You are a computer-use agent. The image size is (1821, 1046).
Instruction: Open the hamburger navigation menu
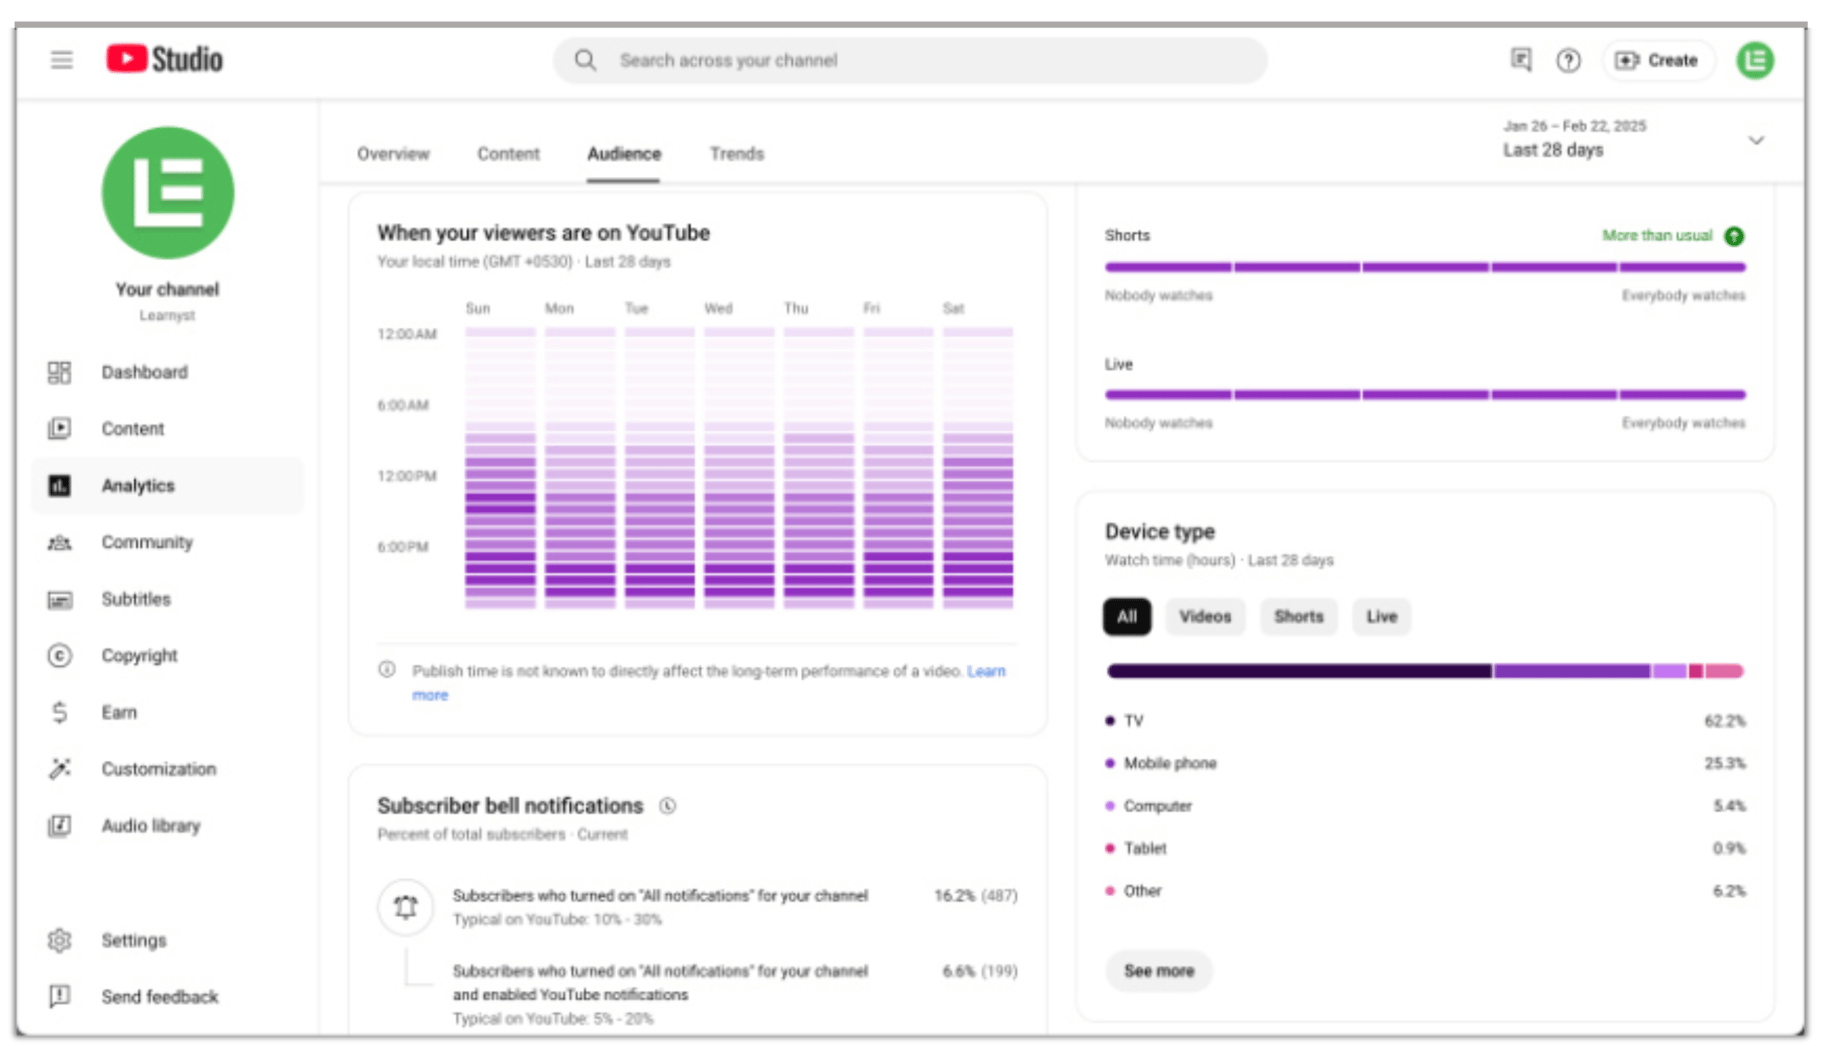(x=62, y=60)
